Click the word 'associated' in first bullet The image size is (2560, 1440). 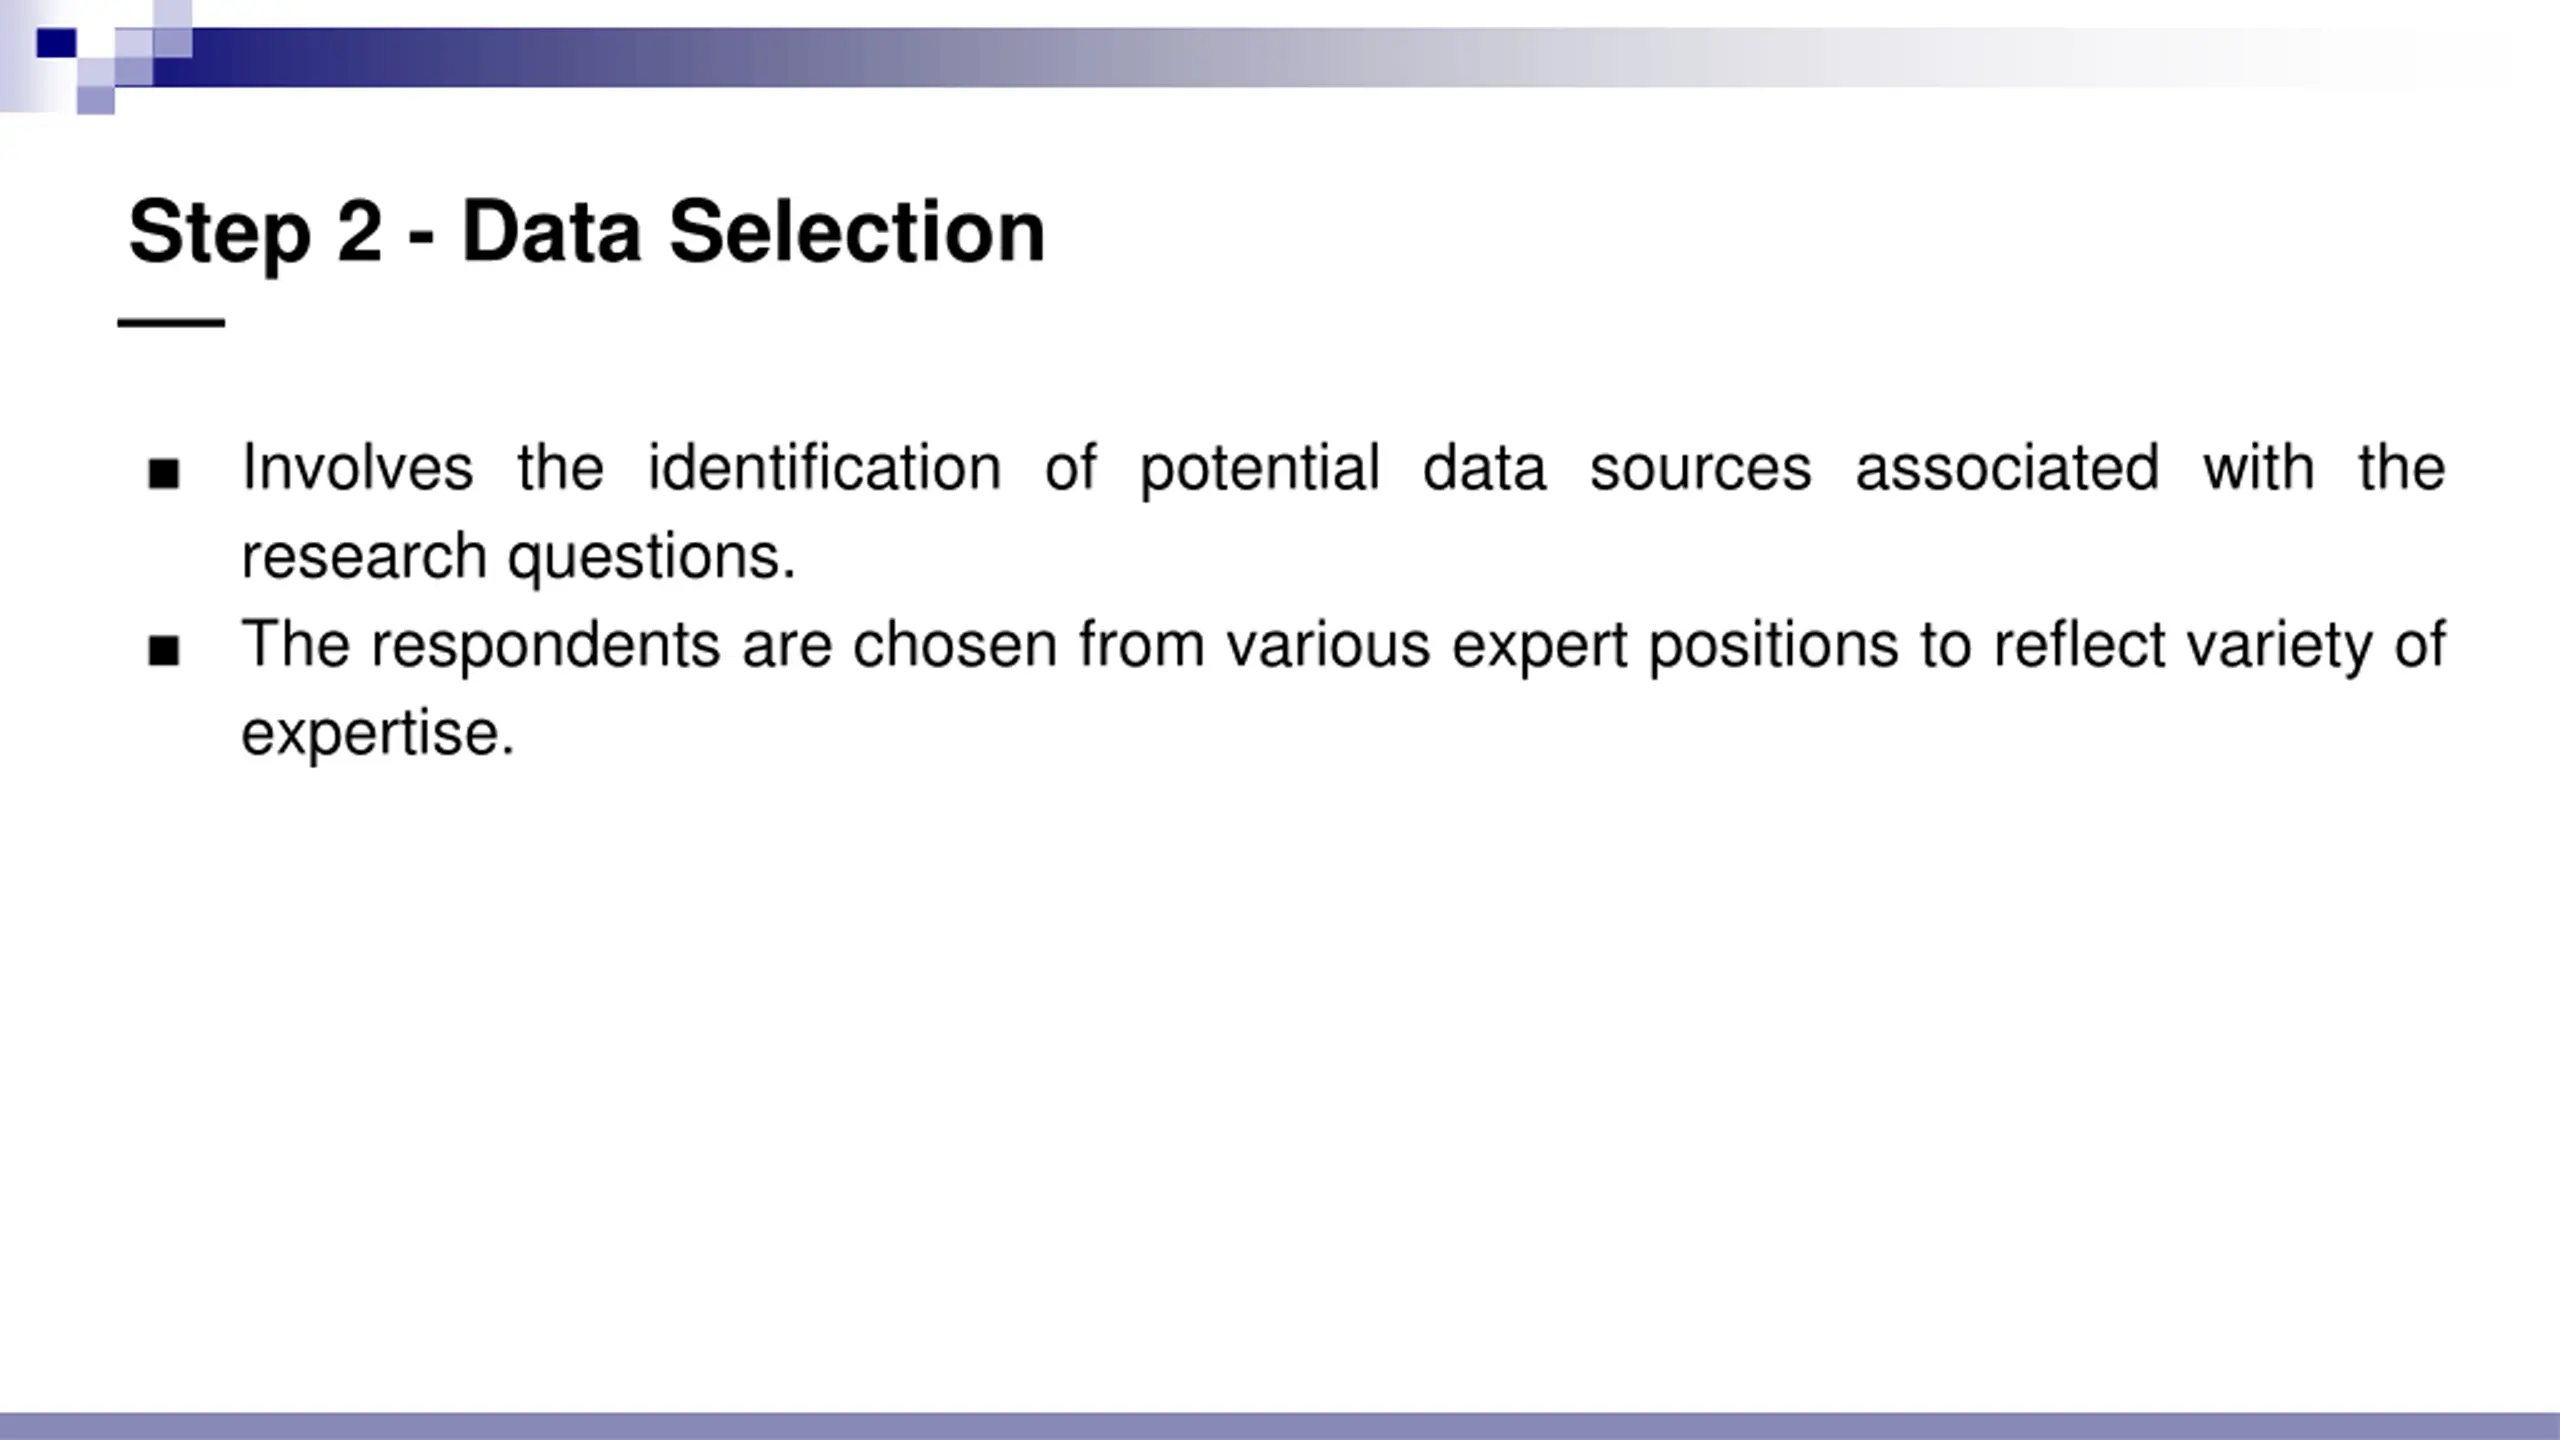2007,468
